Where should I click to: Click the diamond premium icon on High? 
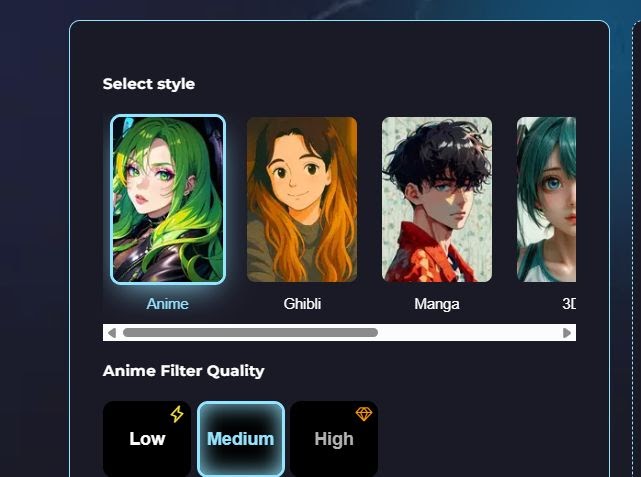click(x=363, y=414)
